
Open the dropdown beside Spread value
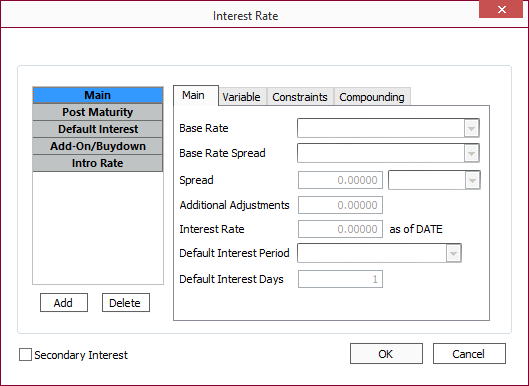point(472,180)
